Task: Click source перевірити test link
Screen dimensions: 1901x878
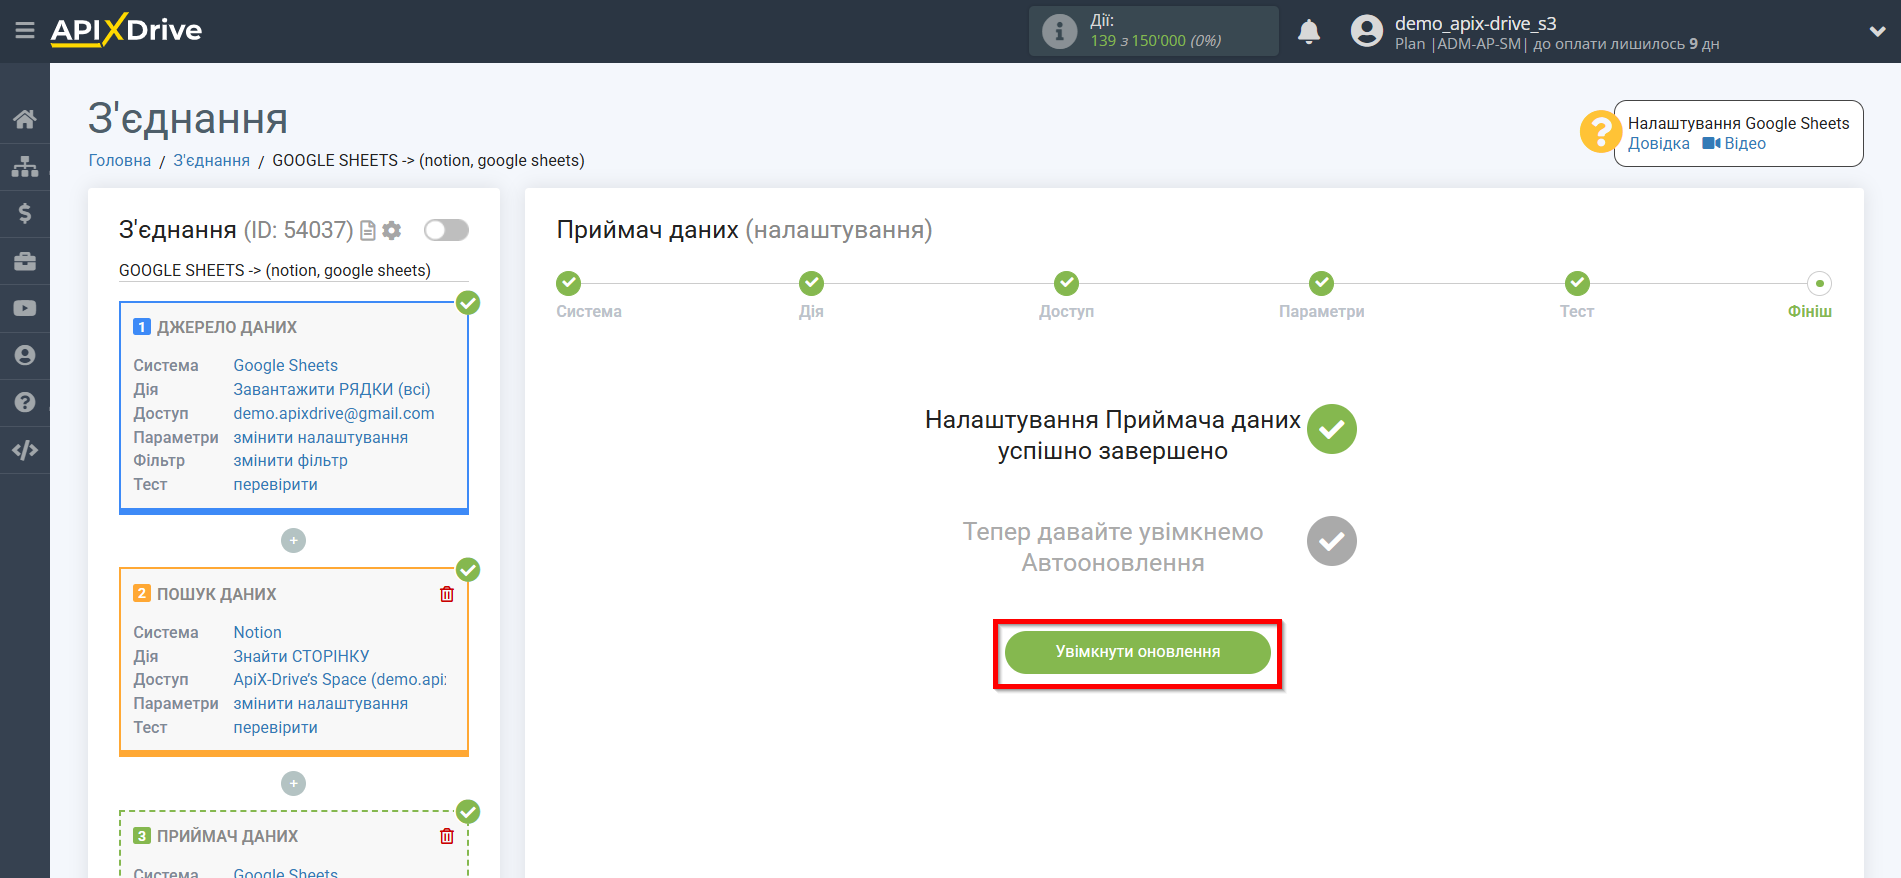Action: coord(276,485)
